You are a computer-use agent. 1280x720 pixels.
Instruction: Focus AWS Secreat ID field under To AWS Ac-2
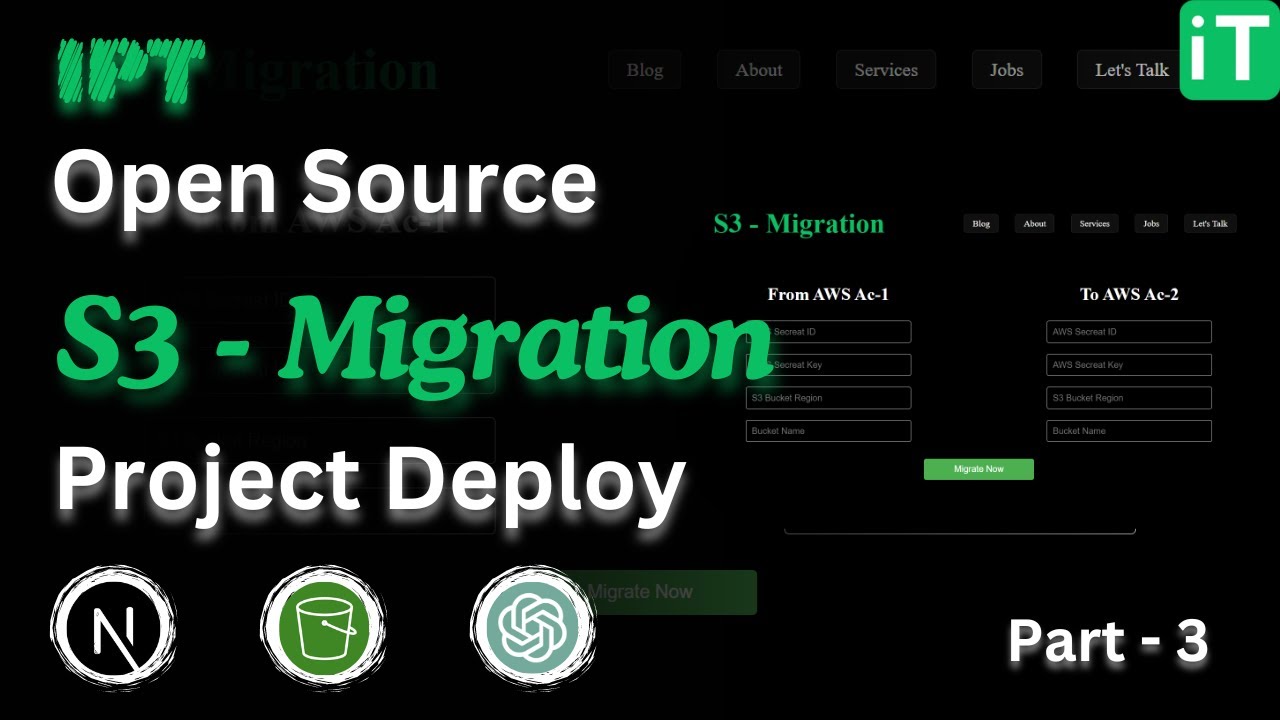pos(1129,332)
